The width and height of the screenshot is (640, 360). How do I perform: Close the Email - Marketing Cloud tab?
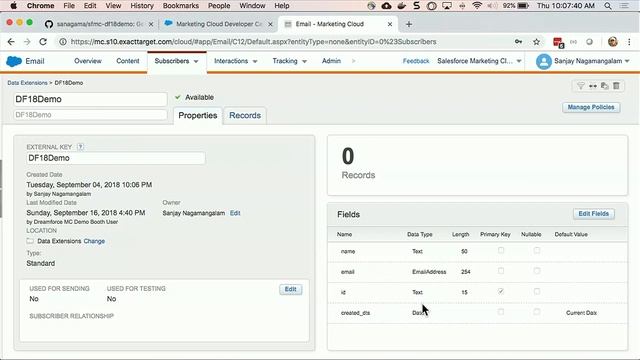coord(390,24)
